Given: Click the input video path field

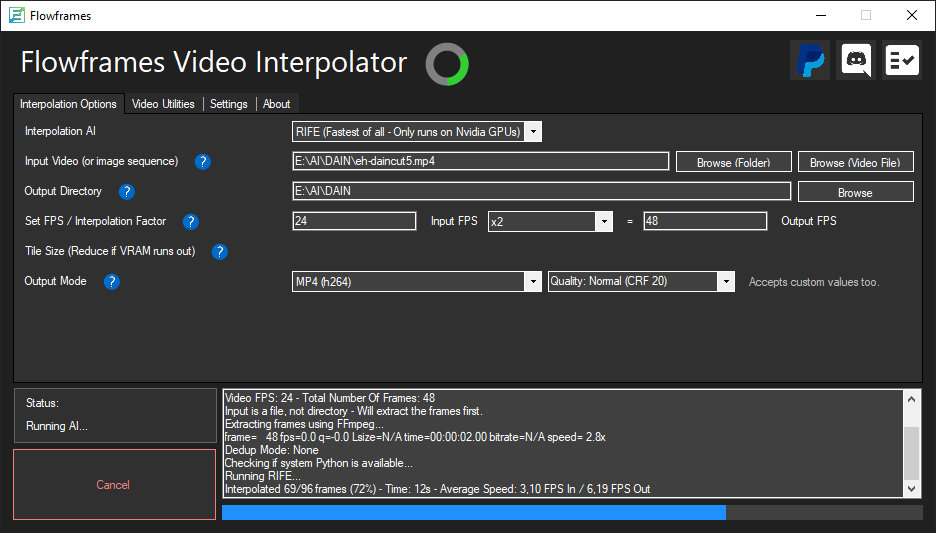Looking at the screenshot, I should tap(481, 161).
